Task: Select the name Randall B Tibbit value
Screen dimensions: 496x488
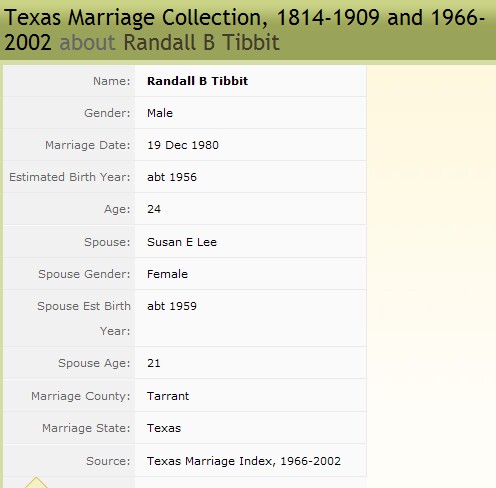Action: [197, 81]
